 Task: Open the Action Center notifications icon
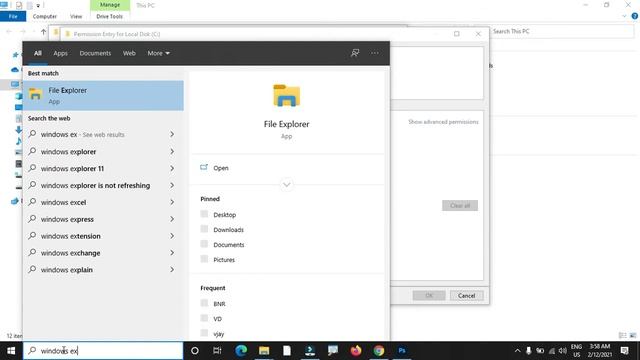click(x=624, y=351)
